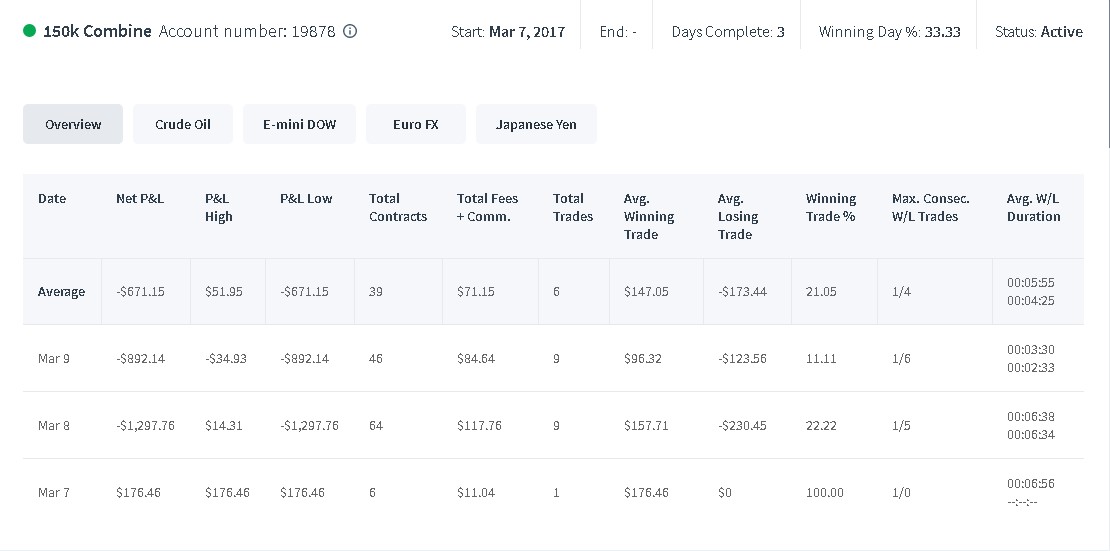Screen dimensions: 1110x551
Task: Switch to the Overview tab
Action: 73,124
